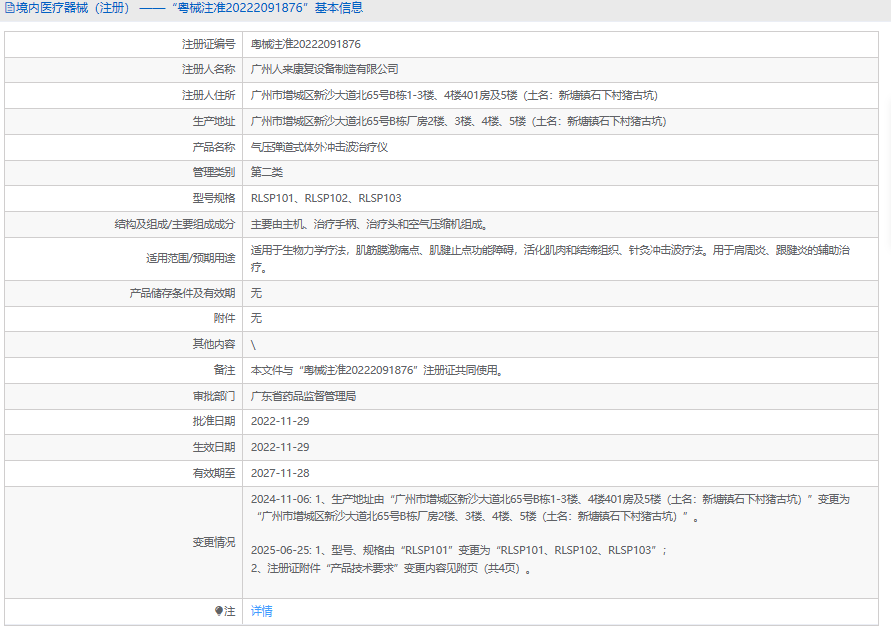Image resolution: width=891 pixels, height=632 pixels.
Task: Click the product name 气压弹道式体外冲击波治疗仪
Action: coord(319,147)
